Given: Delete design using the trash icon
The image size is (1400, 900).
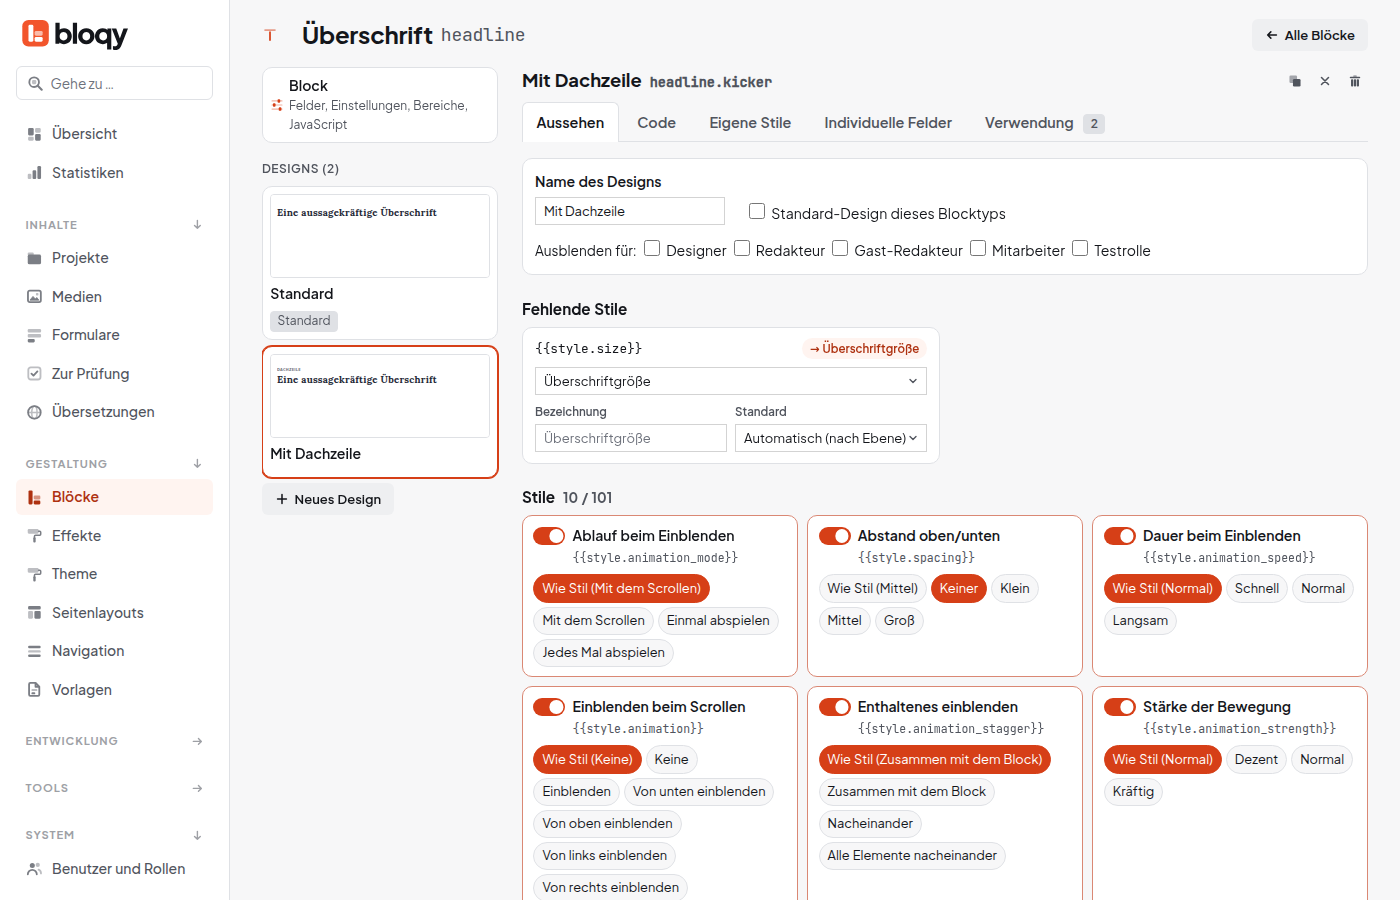Looking at the screenshot, I should point(1355,81).
